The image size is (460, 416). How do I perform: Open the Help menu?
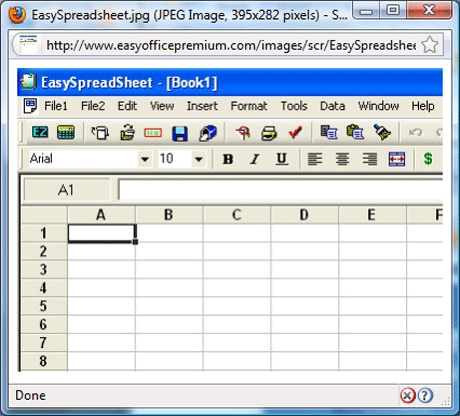click(423, 106)
